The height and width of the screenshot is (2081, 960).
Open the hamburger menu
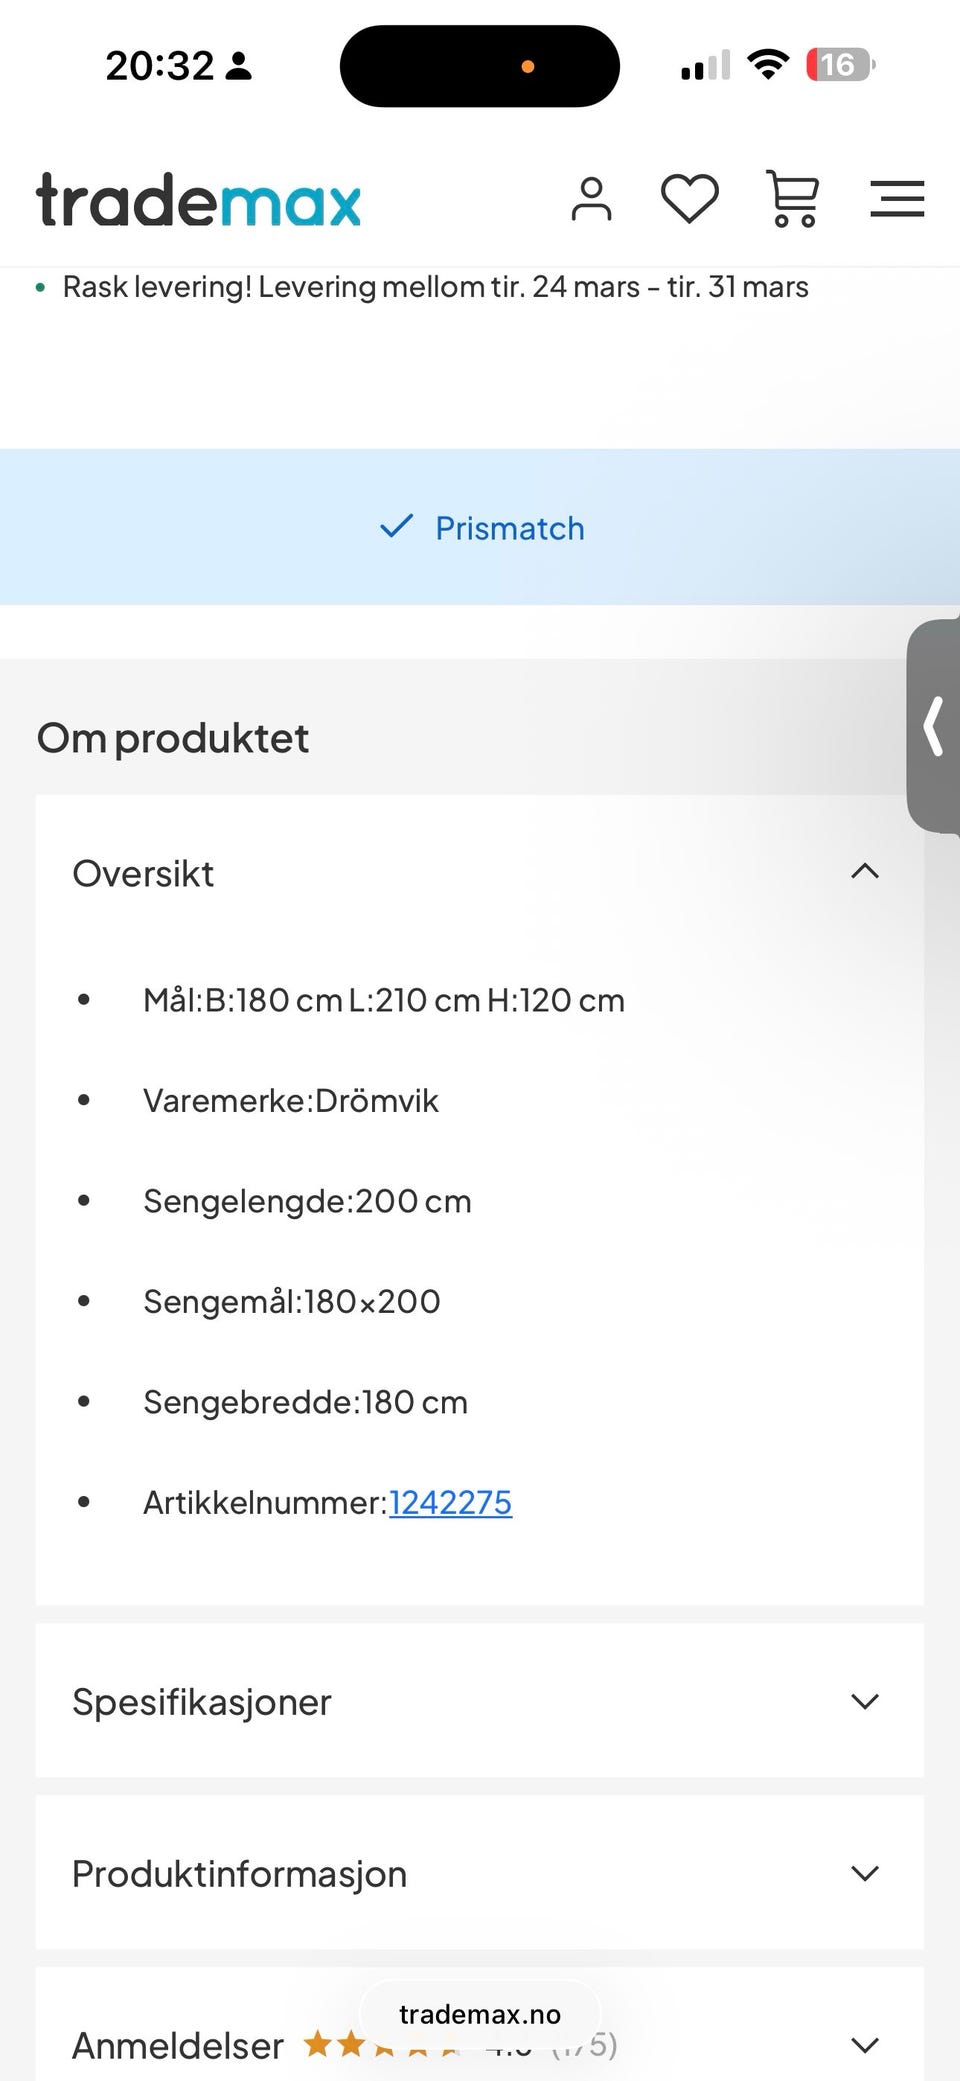point(897,199)
